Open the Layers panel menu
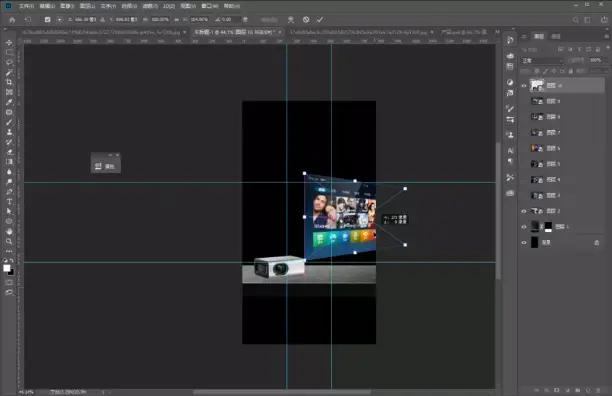This screenshot has width=612, height=396. (x=607, y=36)
